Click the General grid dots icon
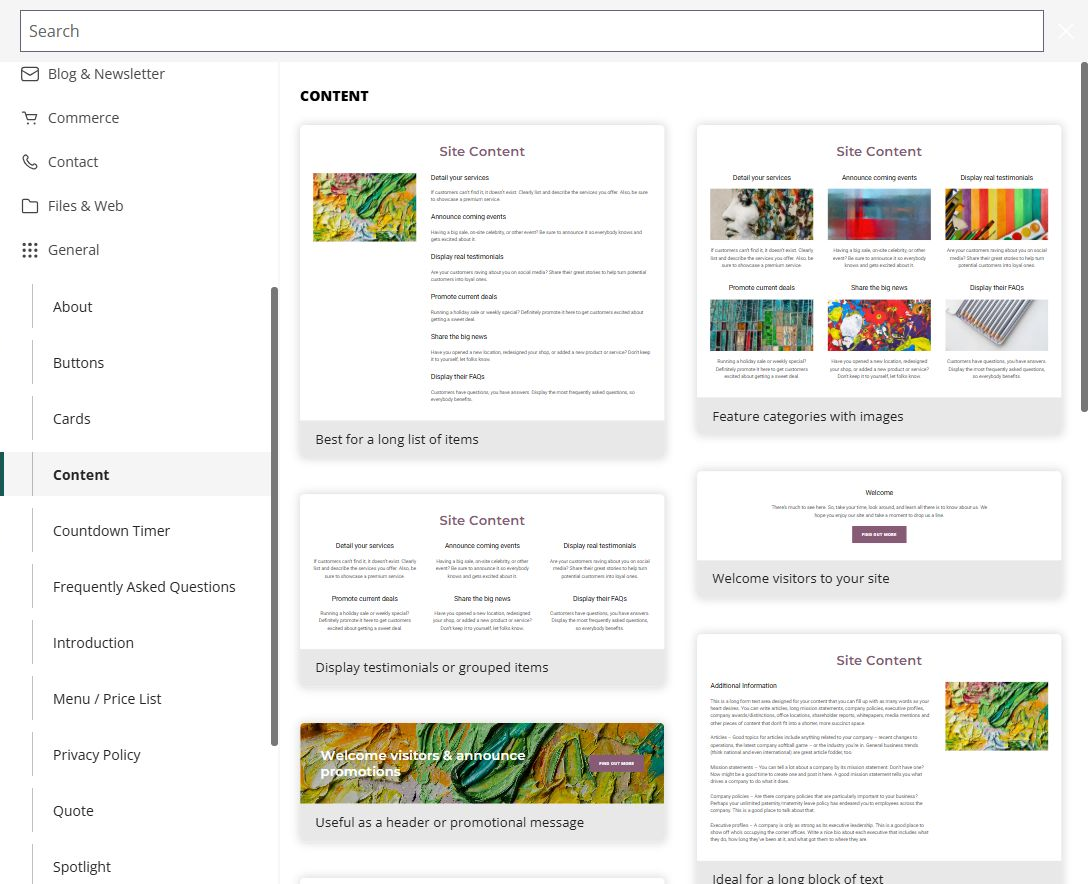The image size is (1088, 884). click(30, 250)
